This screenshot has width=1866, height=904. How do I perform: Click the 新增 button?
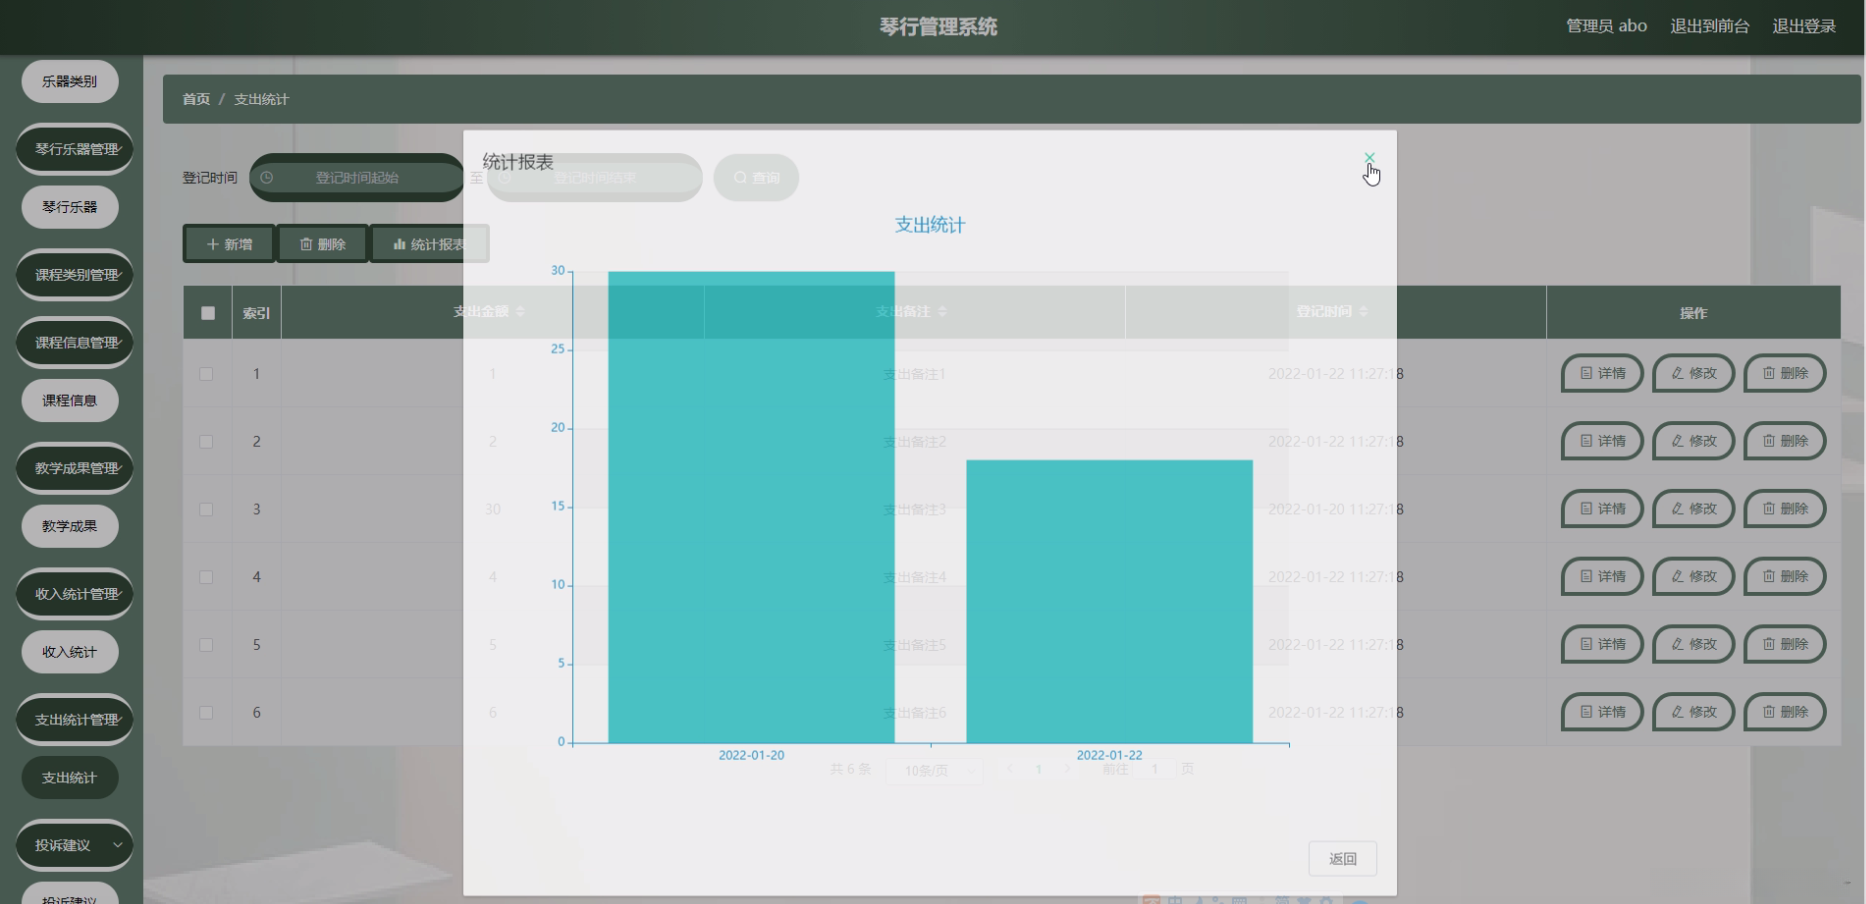[x=229, y=244]
